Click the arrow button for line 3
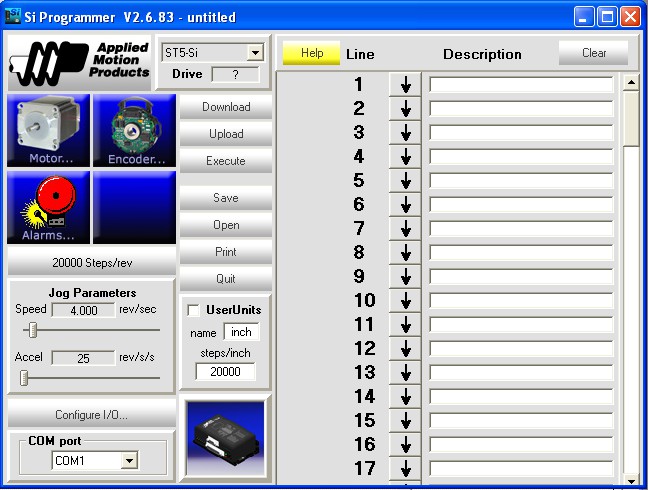The image size is (648, 490). (405, 133)
